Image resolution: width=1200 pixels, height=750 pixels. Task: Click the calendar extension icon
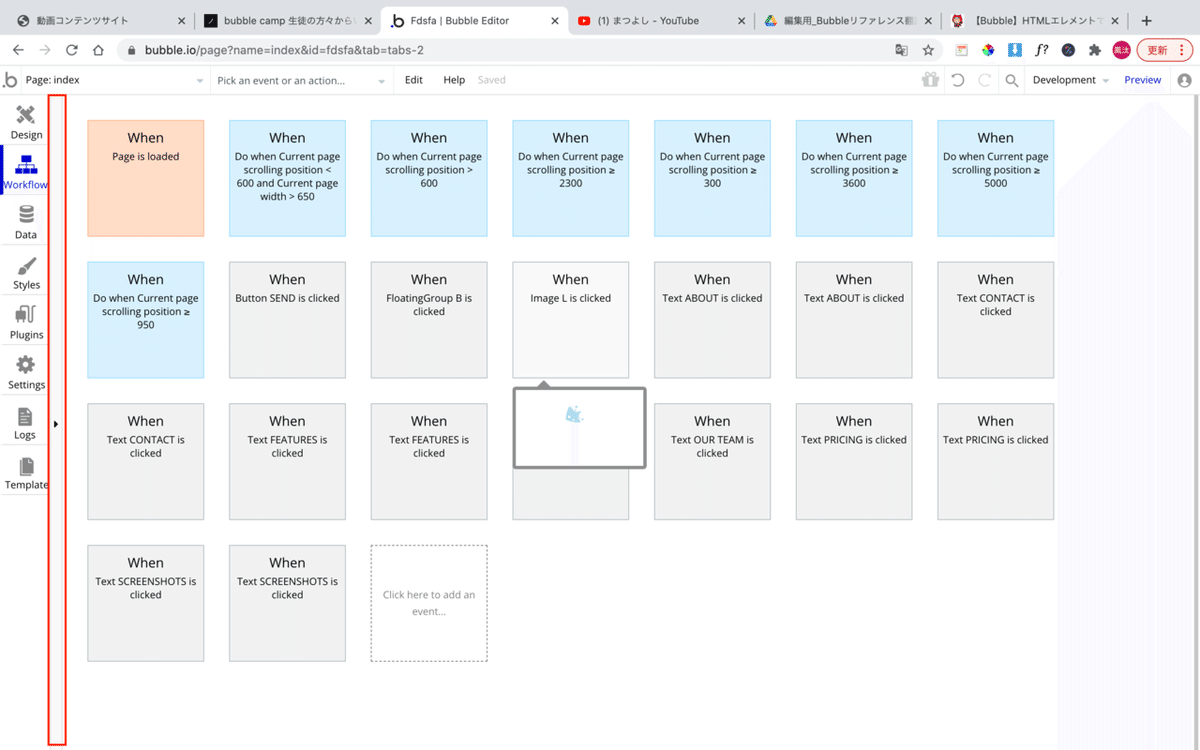coord(961,50)
